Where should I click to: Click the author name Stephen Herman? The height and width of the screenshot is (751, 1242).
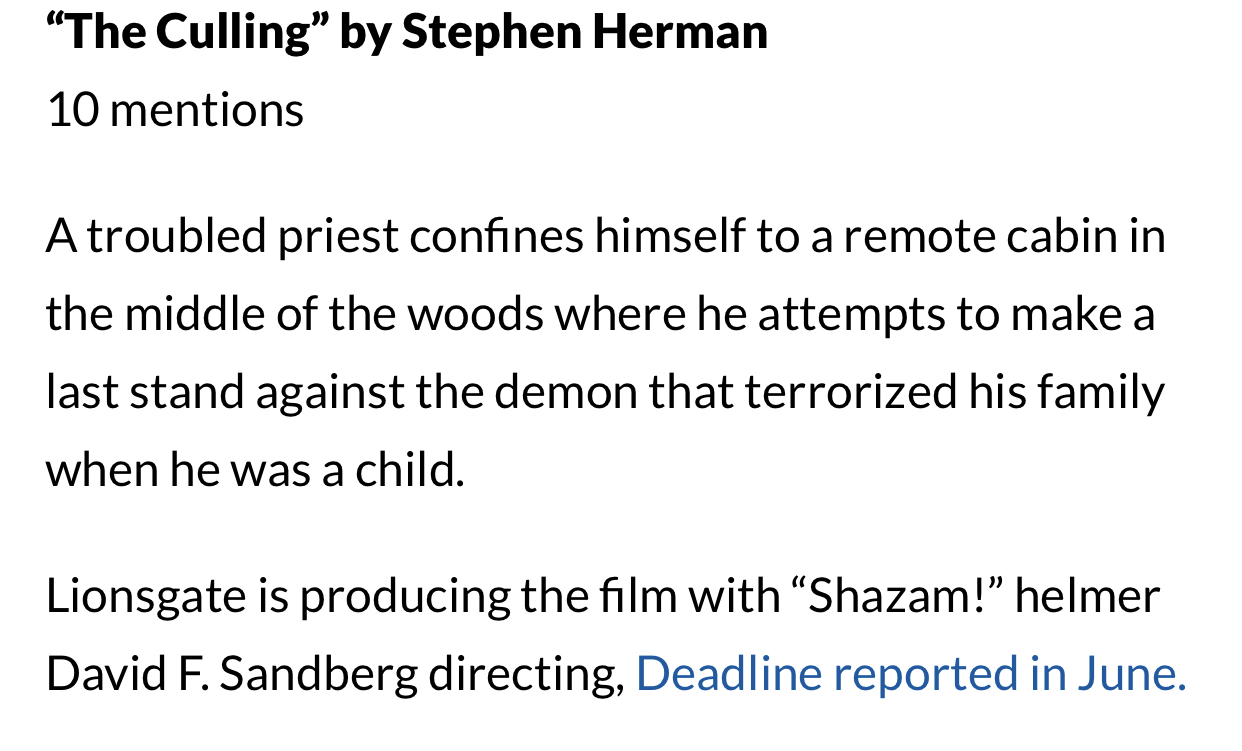[585, 32]
